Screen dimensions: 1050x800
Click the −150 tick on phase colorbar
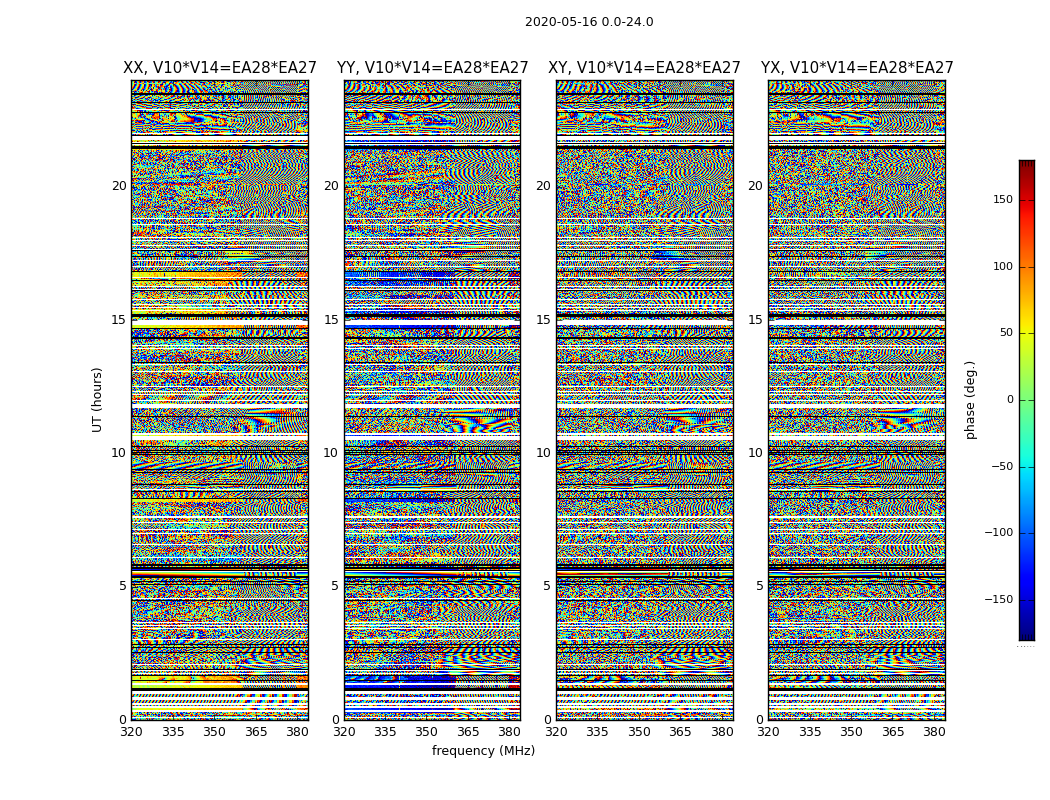(998, 599)
